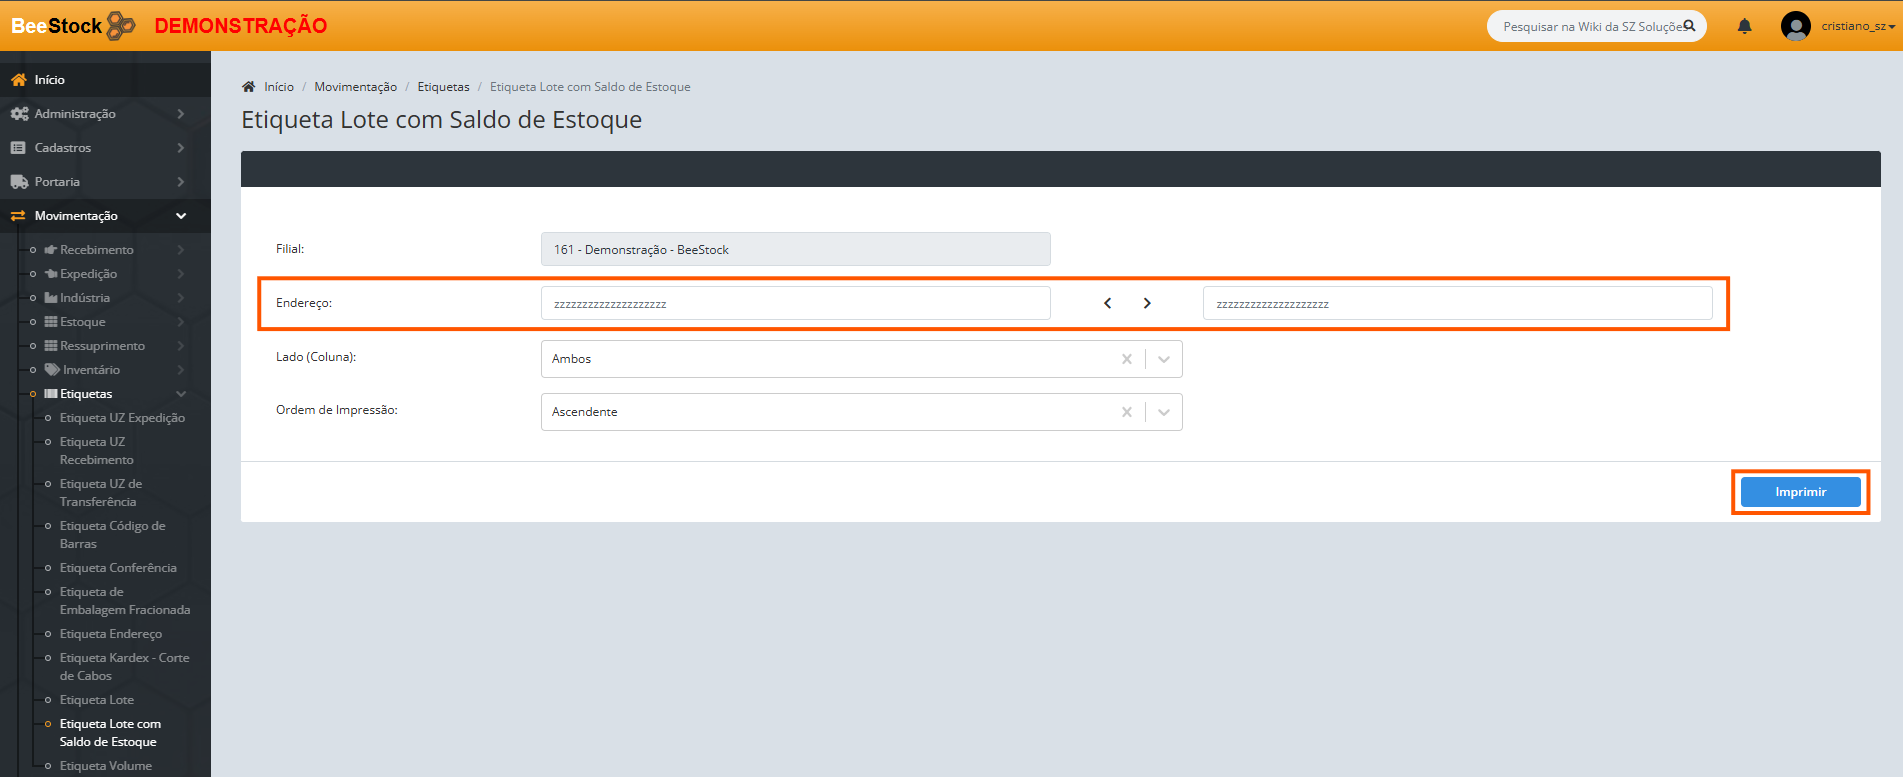
Task: Open the Ordem de Impressão dropdown
Action: pyautogui.click(x=1164, y=412)
